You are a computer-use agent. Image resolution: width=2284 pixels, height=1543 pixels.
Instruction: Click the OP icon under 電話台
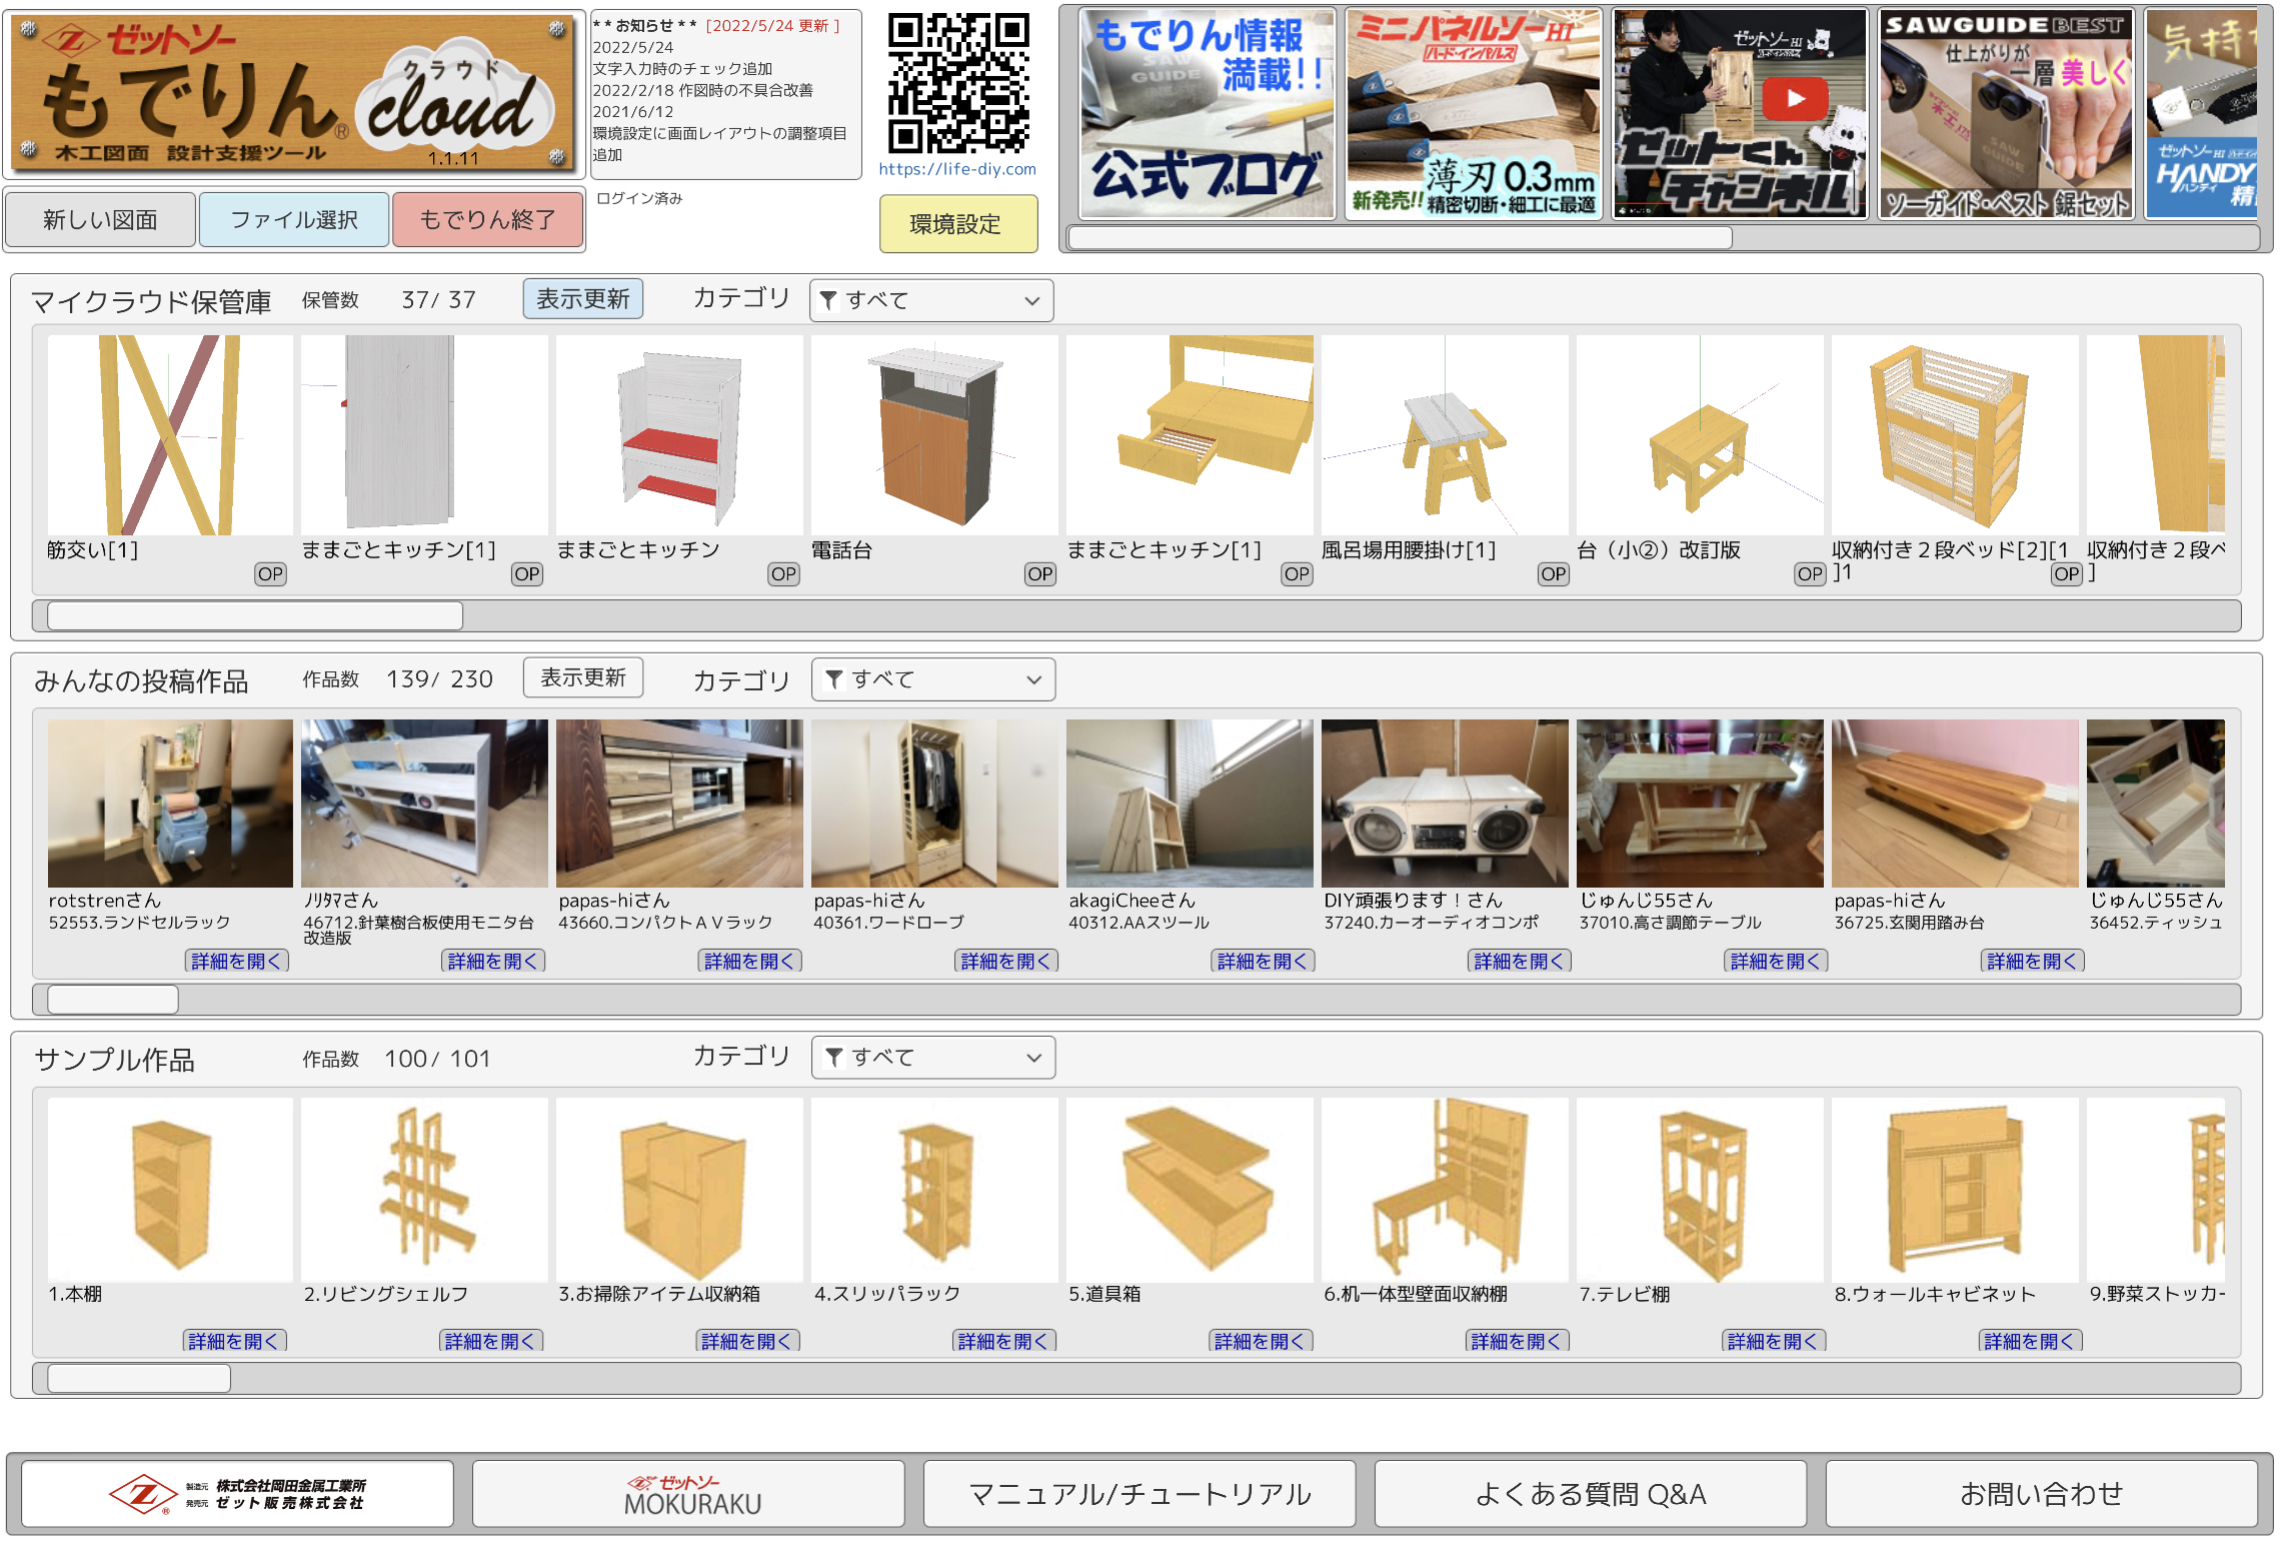(x=1039, y=574)
